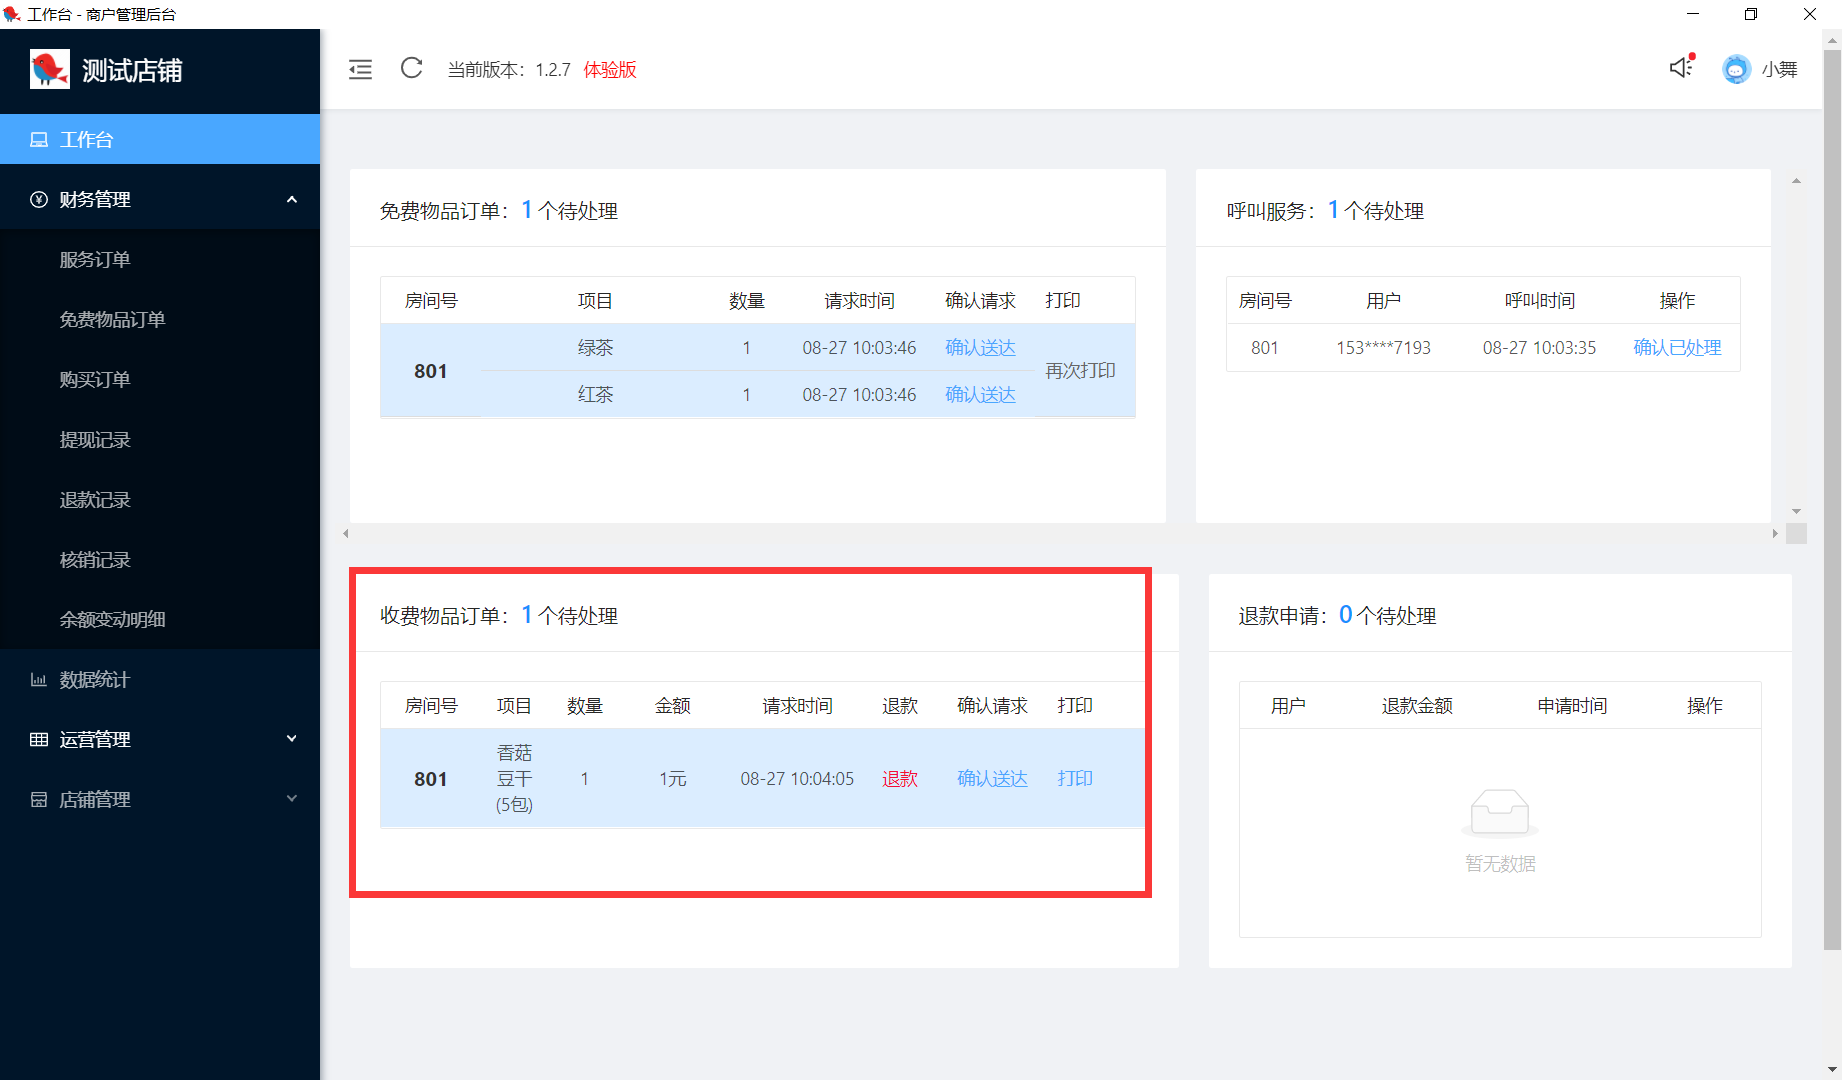Click 再次打印 for the free item order

click(x=1080, y=371)
